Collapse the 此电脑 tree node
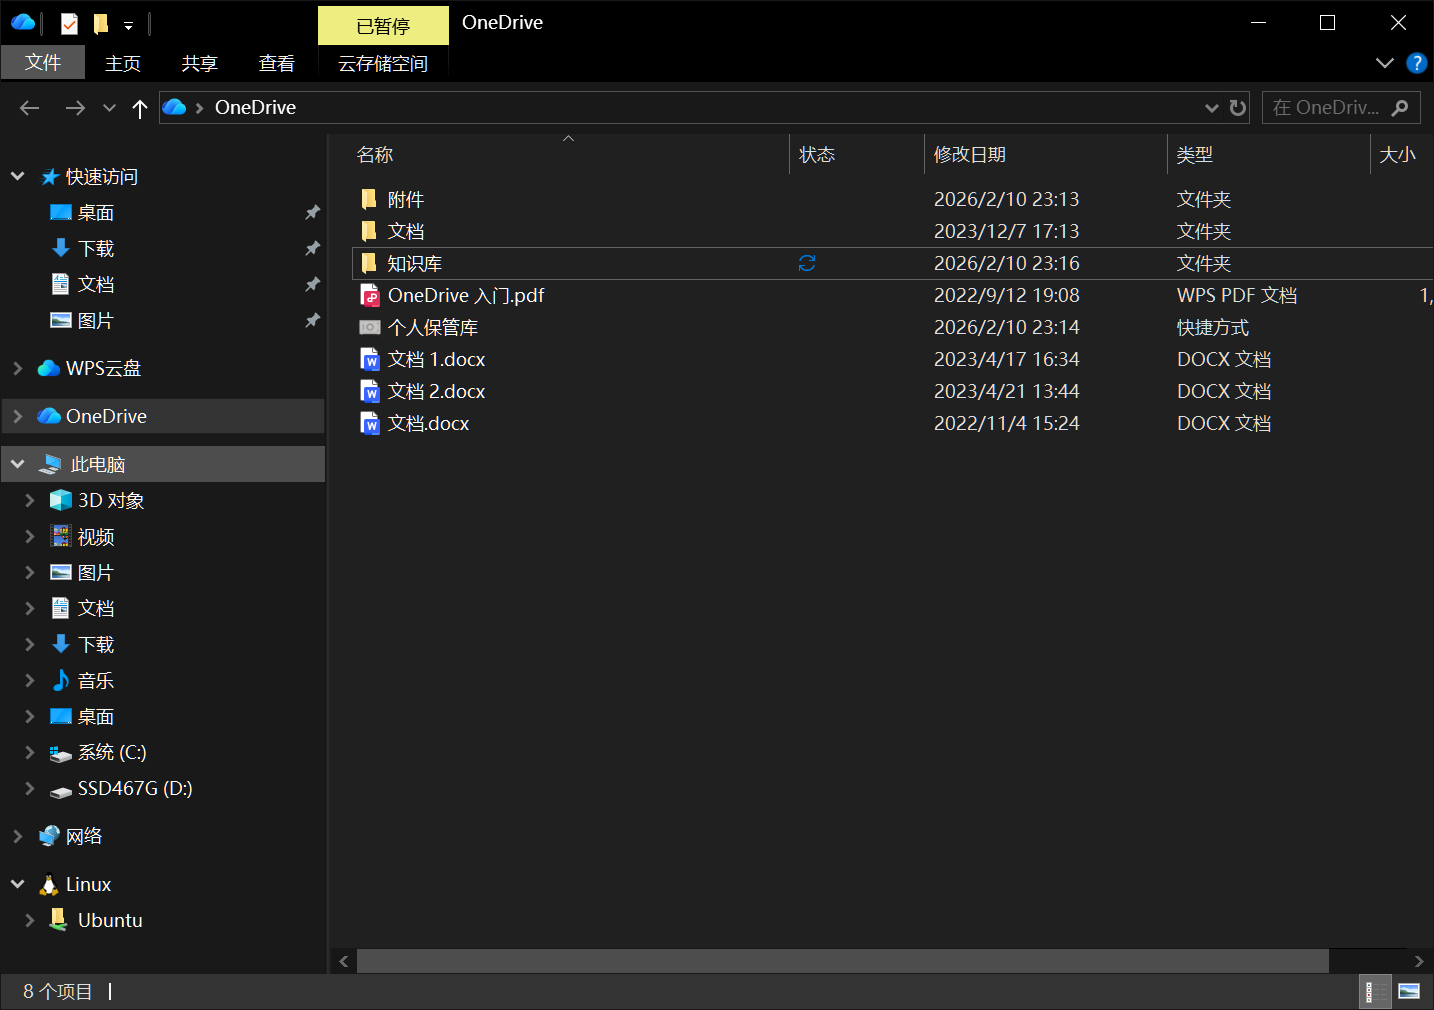 (17, 464)
